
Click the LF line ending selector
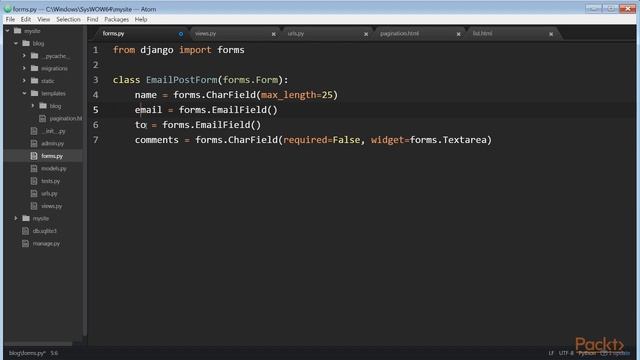[x=551, y=353]
